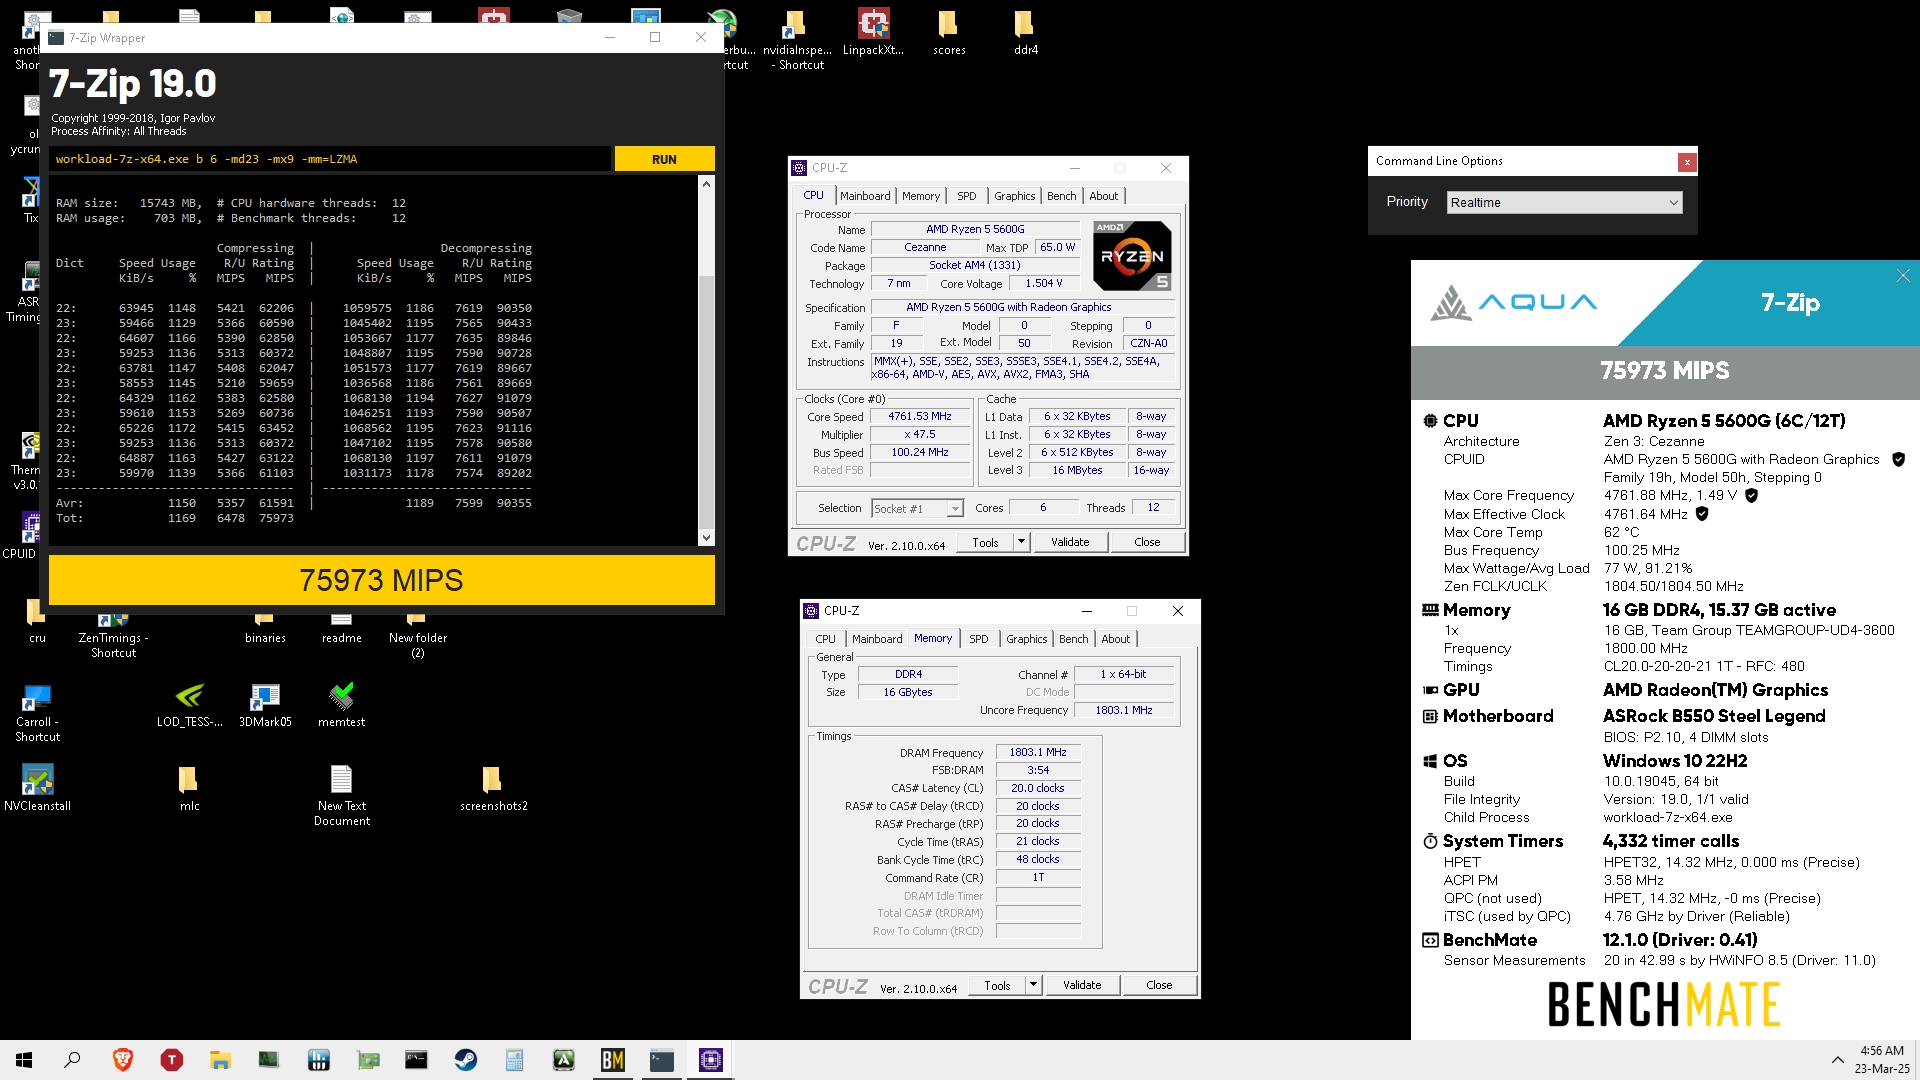
Task: Switch to CPU tab in lower CPU-Z
Action: [x=825, y=639]
